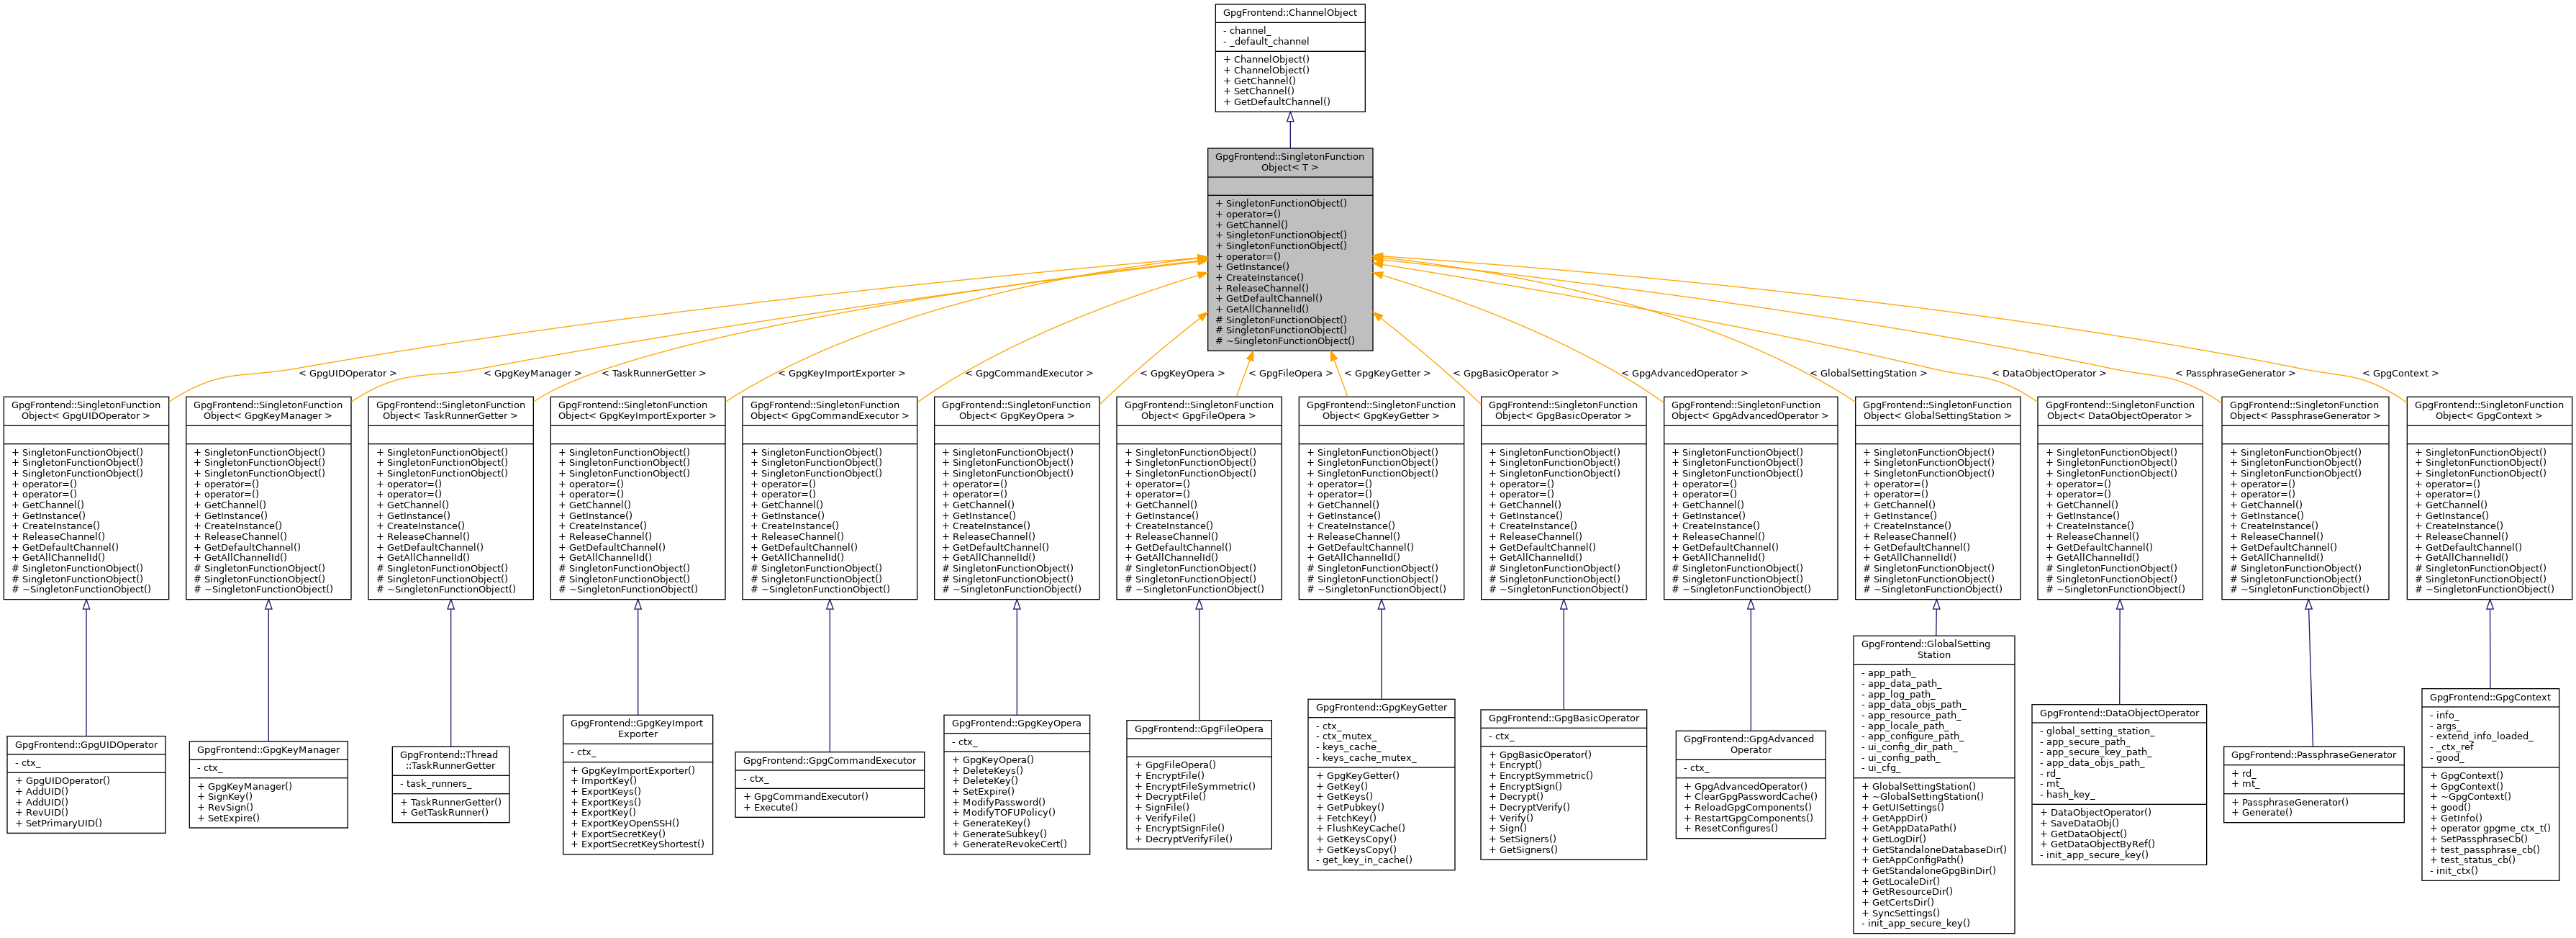This screenshot has height=938, width=2576.
Task: Select the GpgFrontend::GpgKeyManager class box title
Action: coord(268,750)
